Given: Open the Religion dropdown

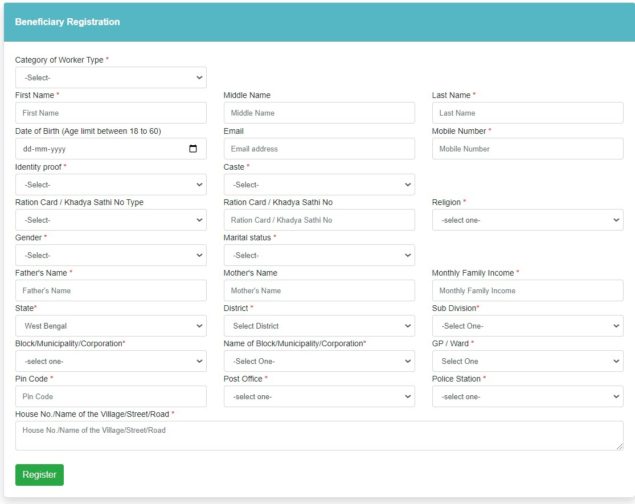Looking at the screenshot, I should (527, 220).
